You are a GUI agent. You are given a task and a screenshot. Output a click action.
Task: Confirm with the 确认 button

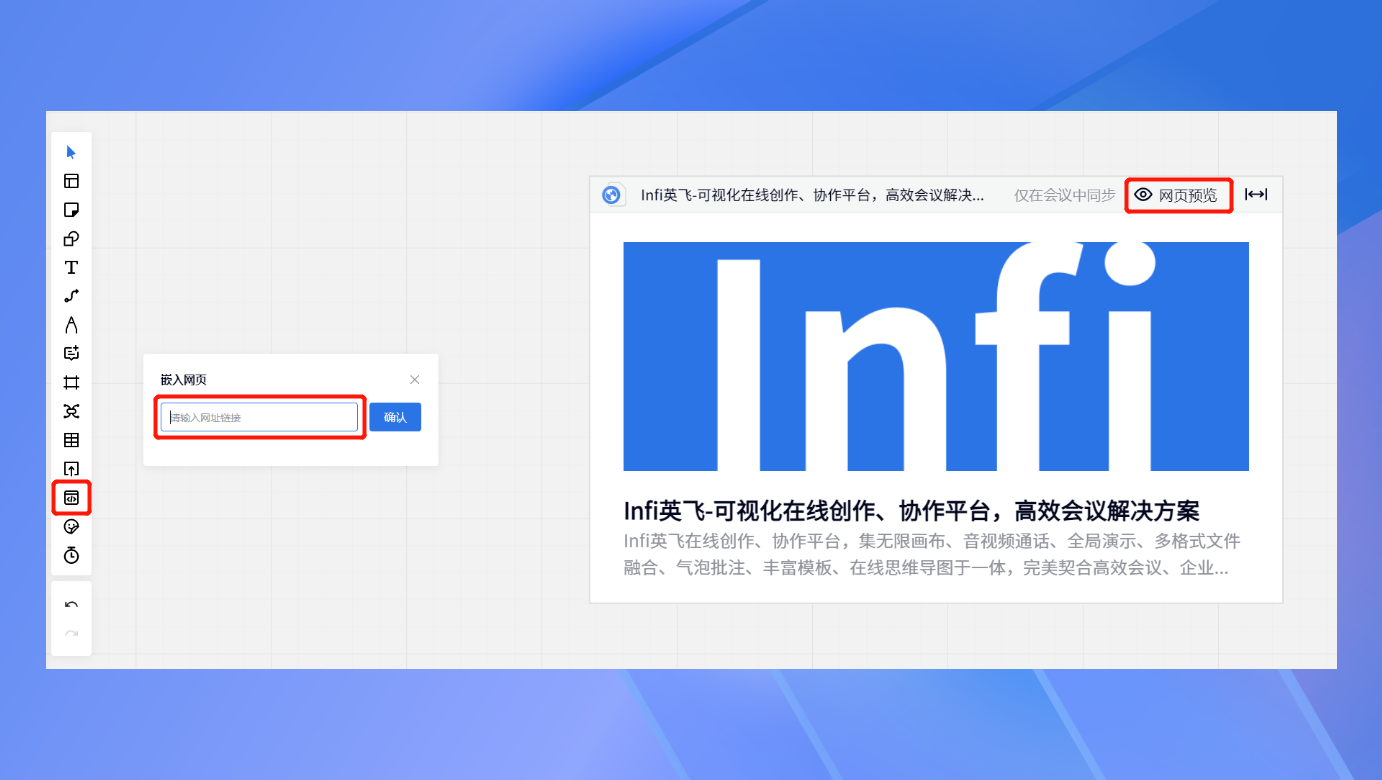(395, 417)
